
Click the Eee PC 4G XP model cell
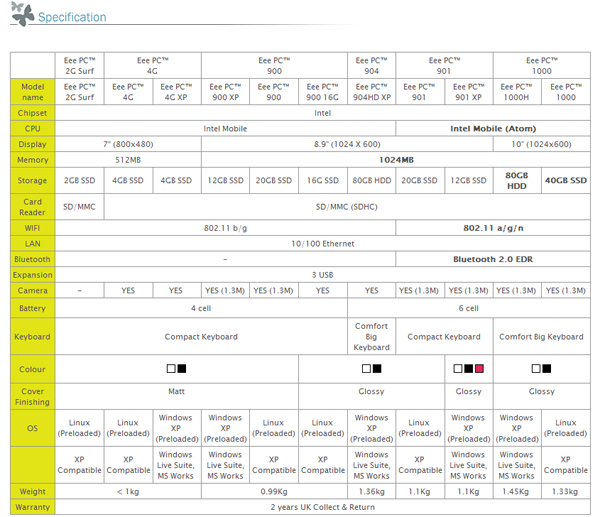176,92
